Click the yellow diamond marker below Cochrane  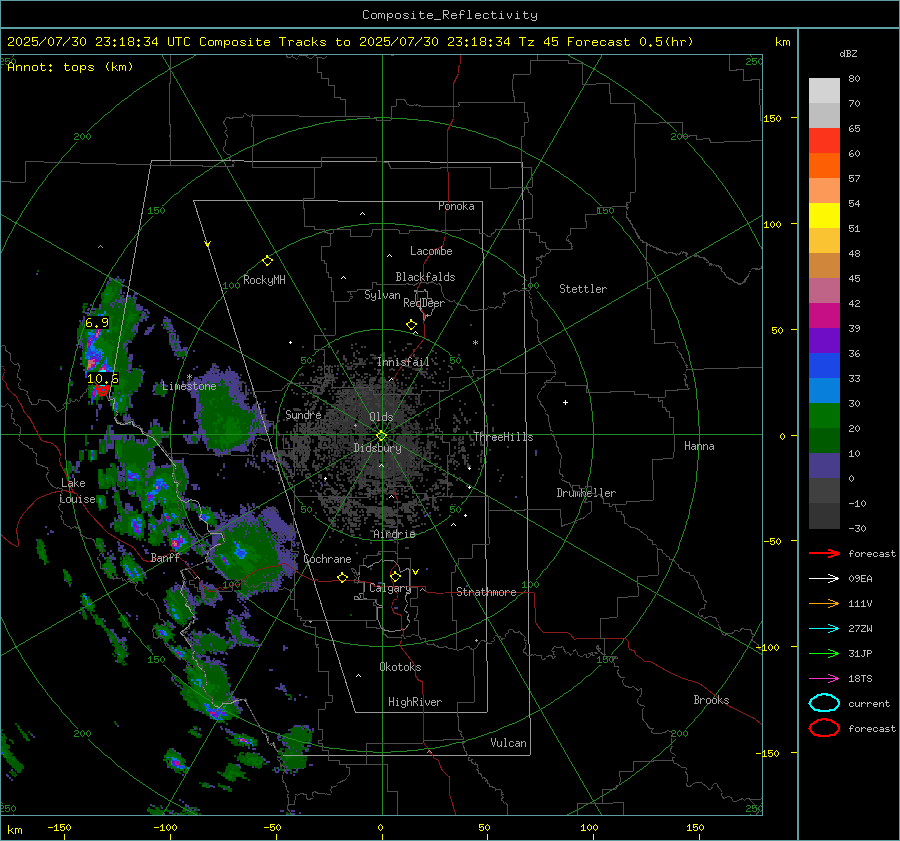342,577
